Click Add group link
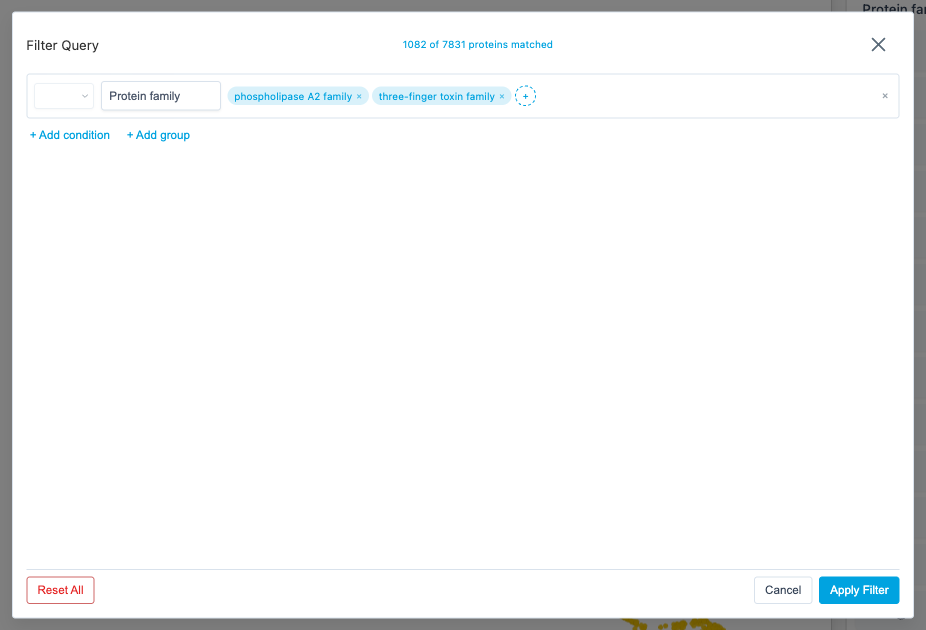This screenshot has height=630, width=926. click(158, 135)
